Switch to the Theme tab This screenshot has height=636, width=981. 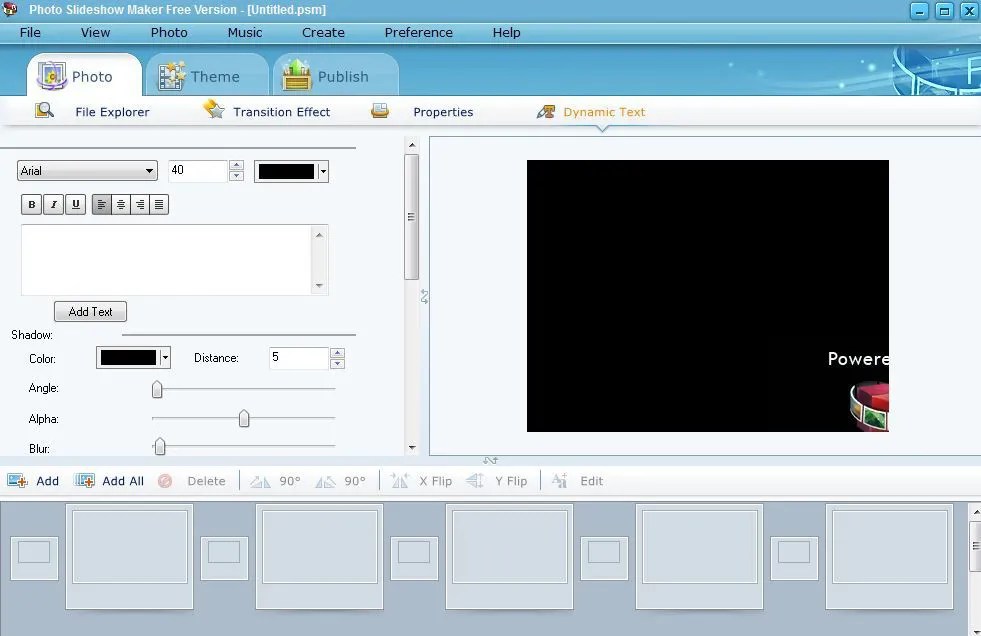point(207,75)
